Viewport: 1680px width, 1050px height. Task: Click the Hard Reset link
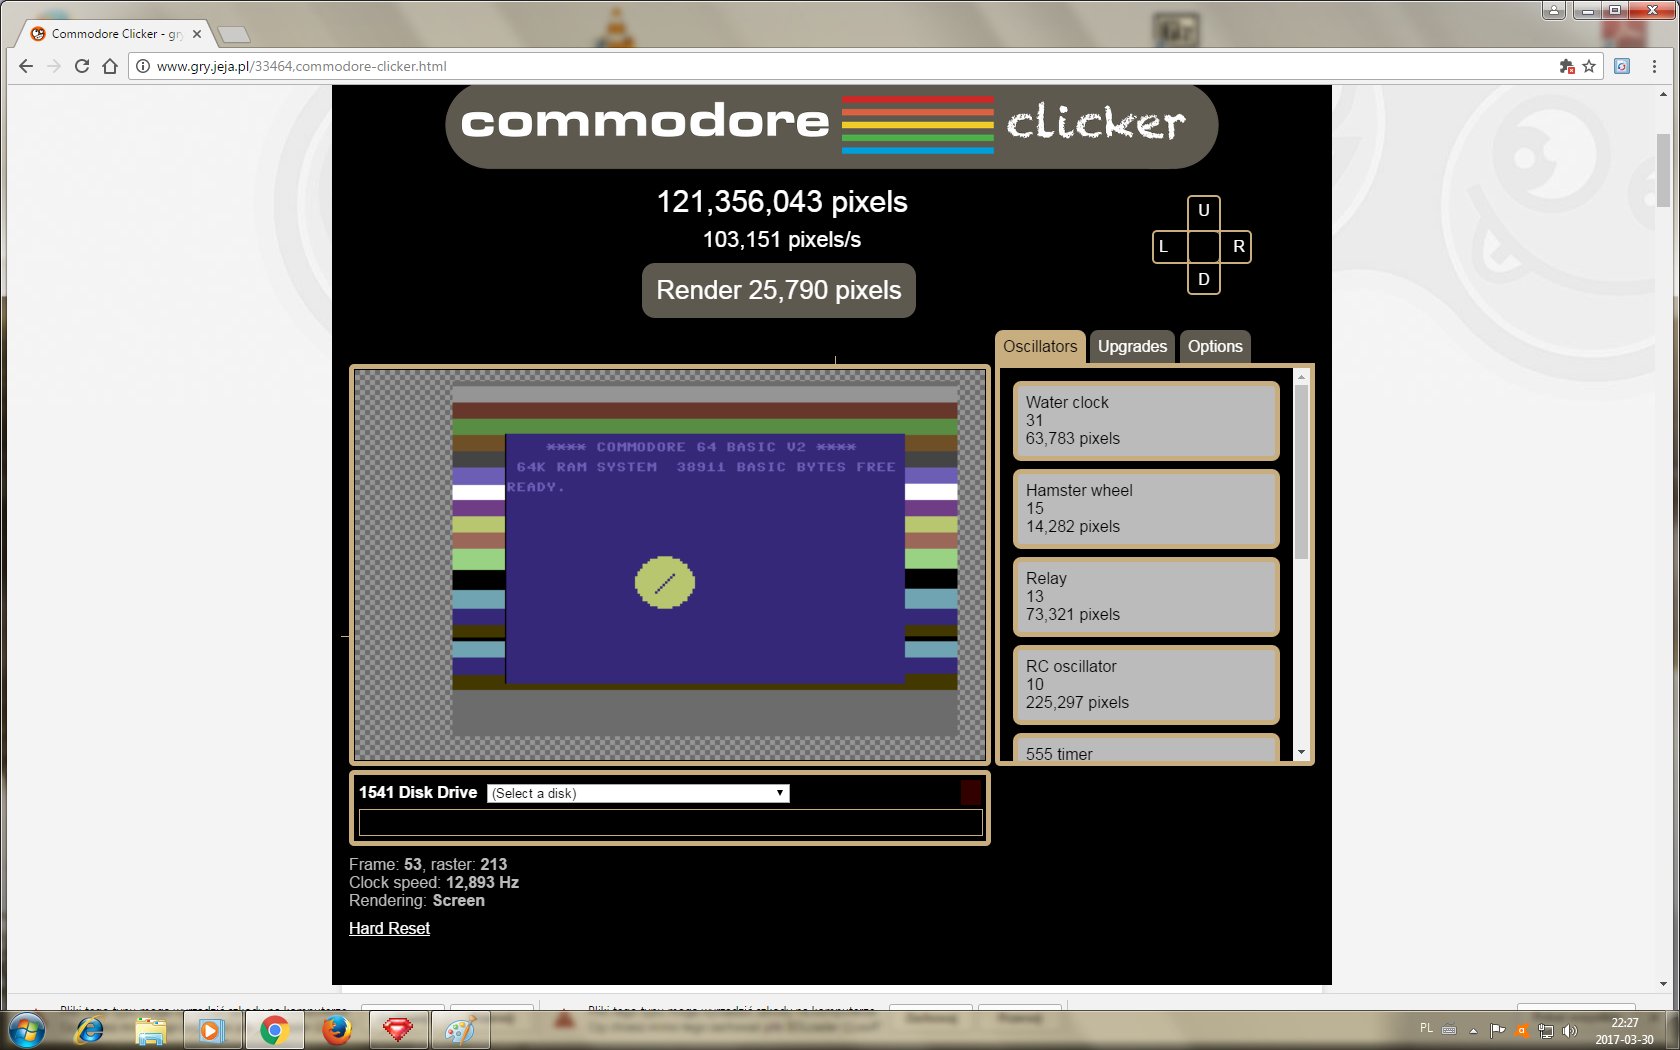pos(389,928)
